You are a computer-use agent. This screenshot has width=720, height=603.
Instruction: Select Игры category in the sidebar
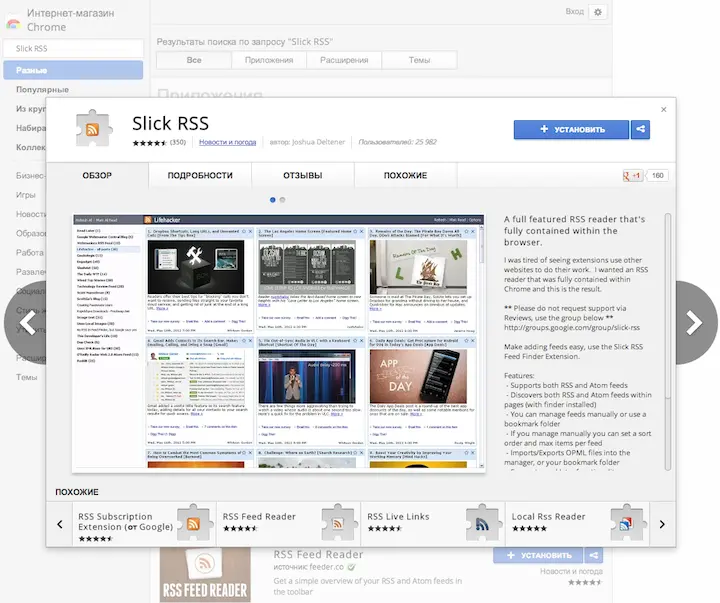pyautogui.click(x=25, y=195)
